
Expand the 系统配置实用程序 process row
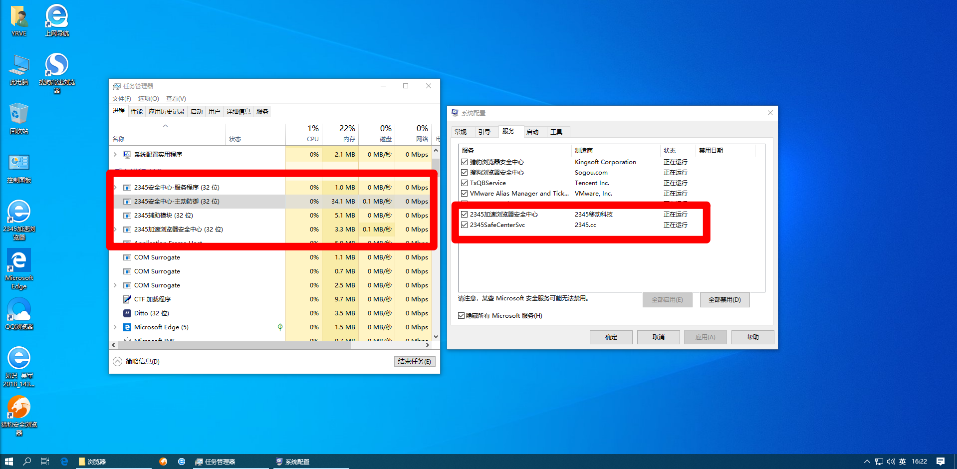(115, 155)
